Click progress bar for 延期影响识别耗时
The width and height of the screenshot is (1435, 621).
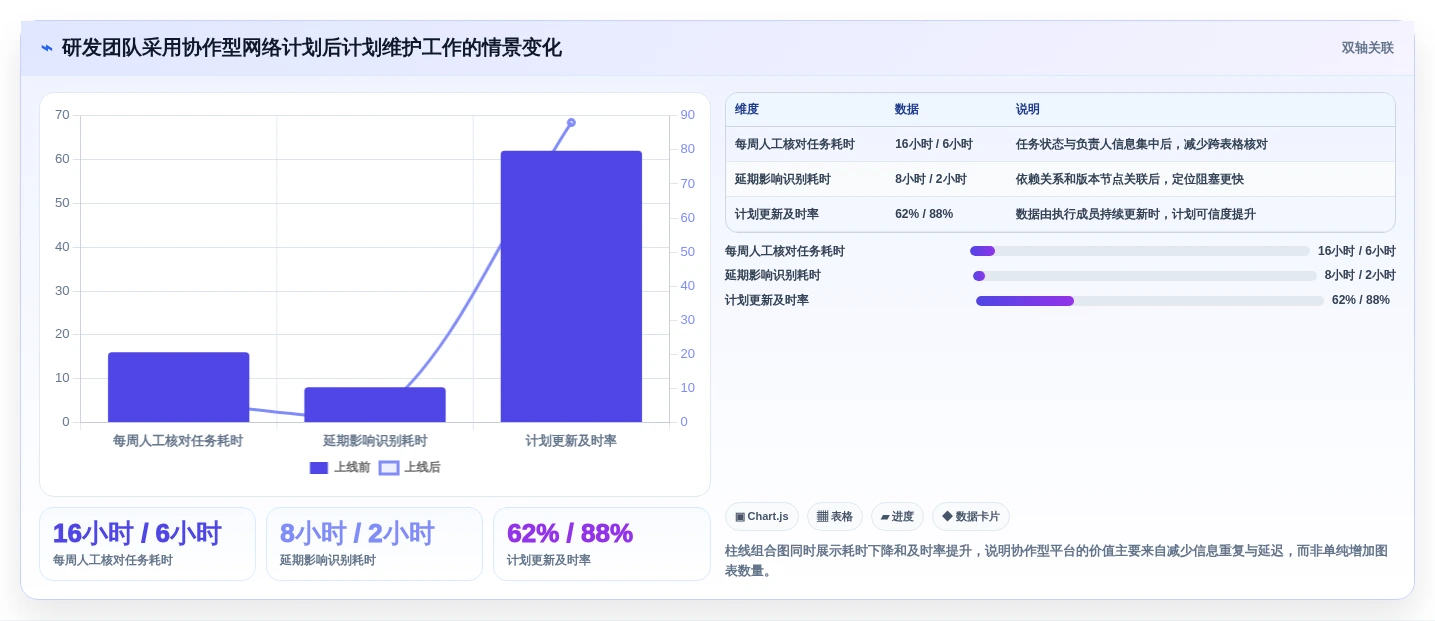click(1145, 276)
